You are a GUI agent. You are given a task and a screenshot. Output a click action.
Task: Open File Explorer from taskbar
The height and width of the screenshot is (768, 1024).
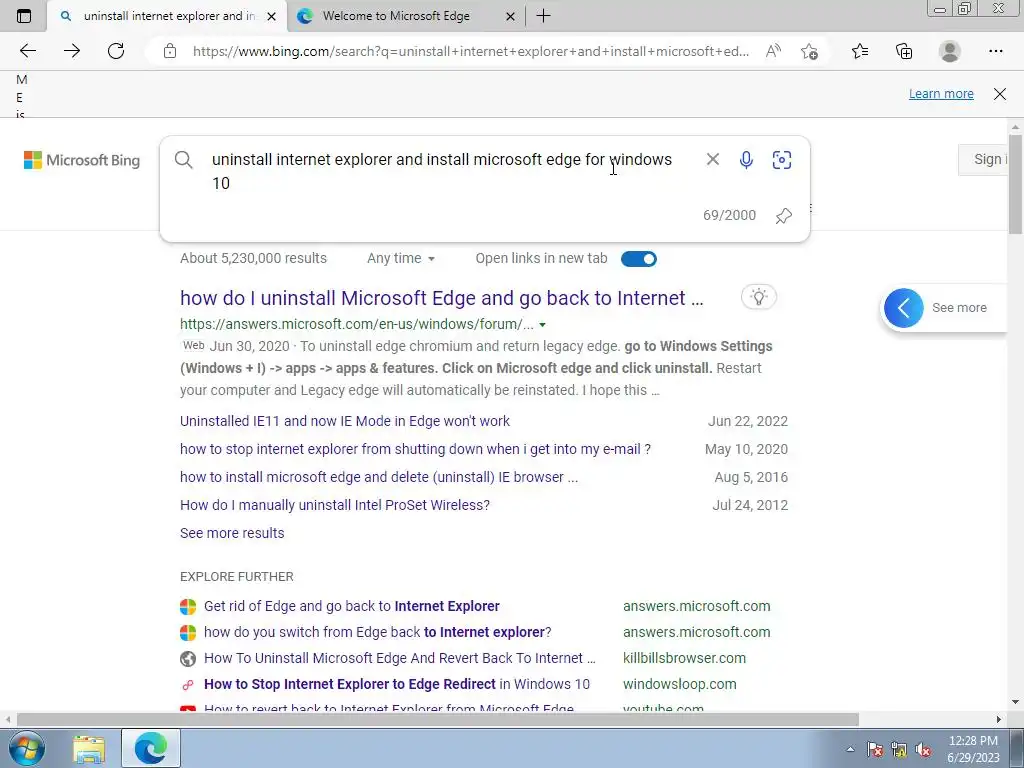click(x=89, y=749)
